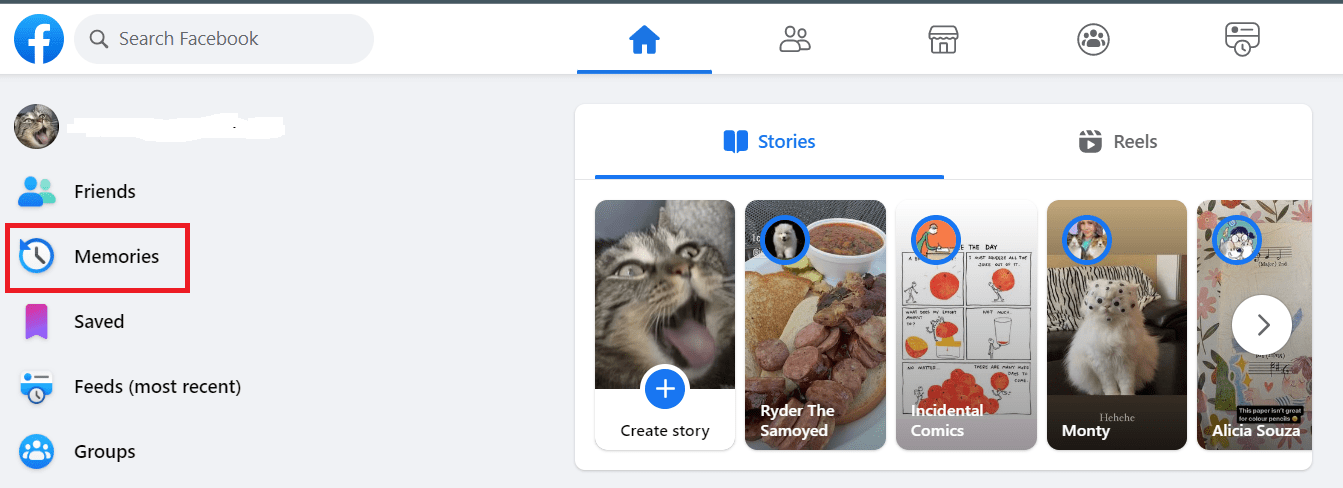The image size is (1343, 488).
Task: Open the Marketplace storefront icon
Action: 944,39
